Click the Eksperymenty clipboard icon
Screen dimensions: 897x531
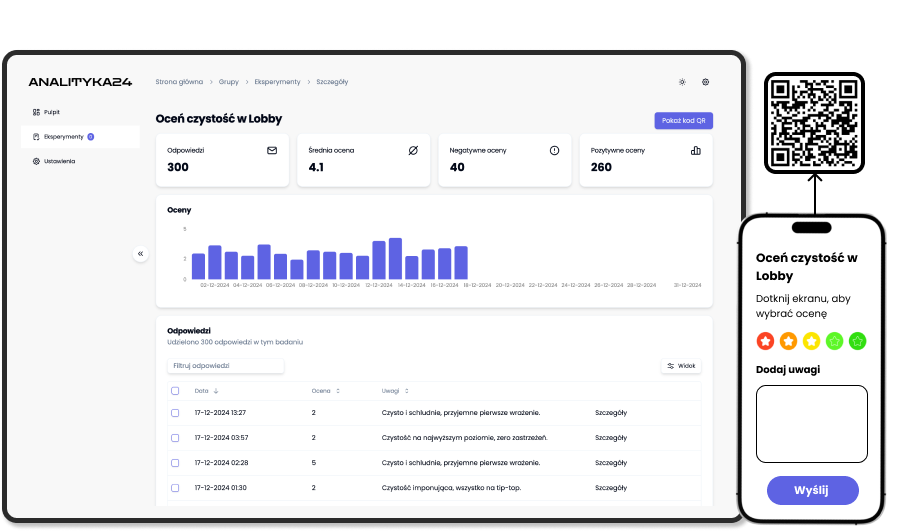(36, 137)
